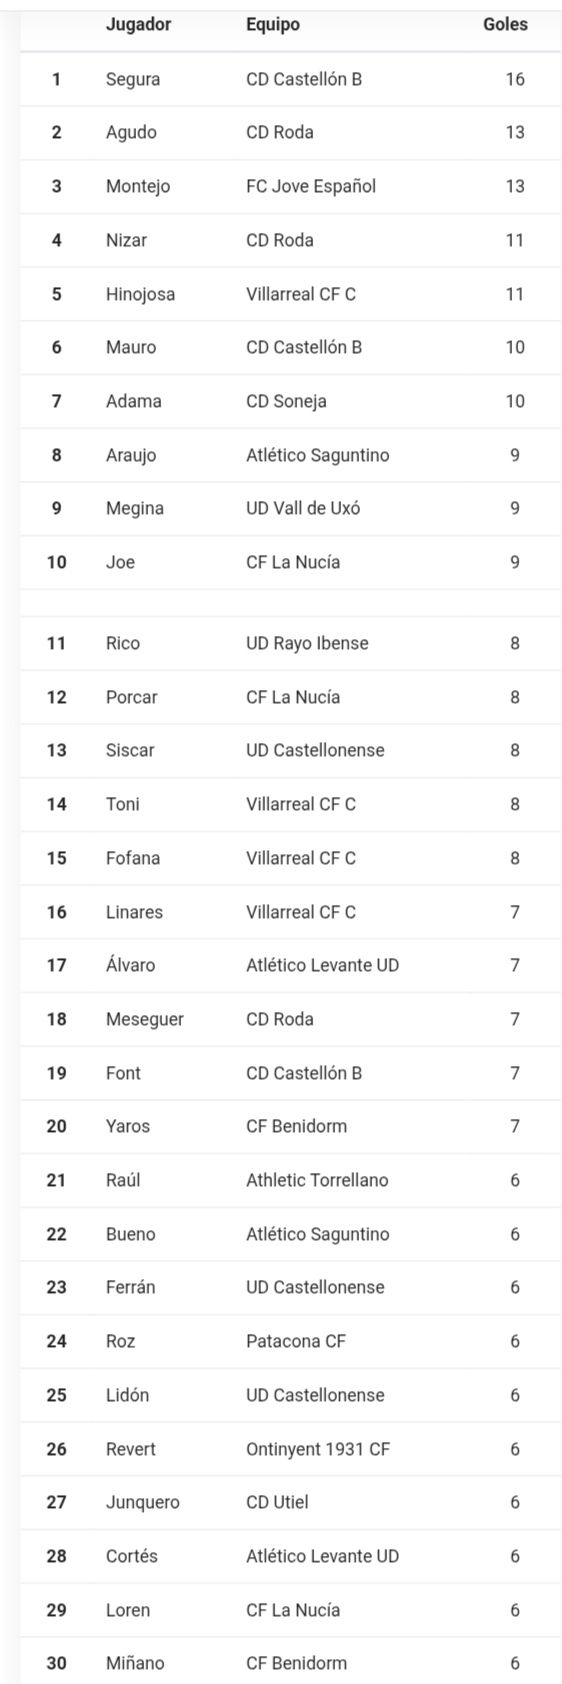
Task: Click UD Rayo Ibense team name
Action: 307,643
